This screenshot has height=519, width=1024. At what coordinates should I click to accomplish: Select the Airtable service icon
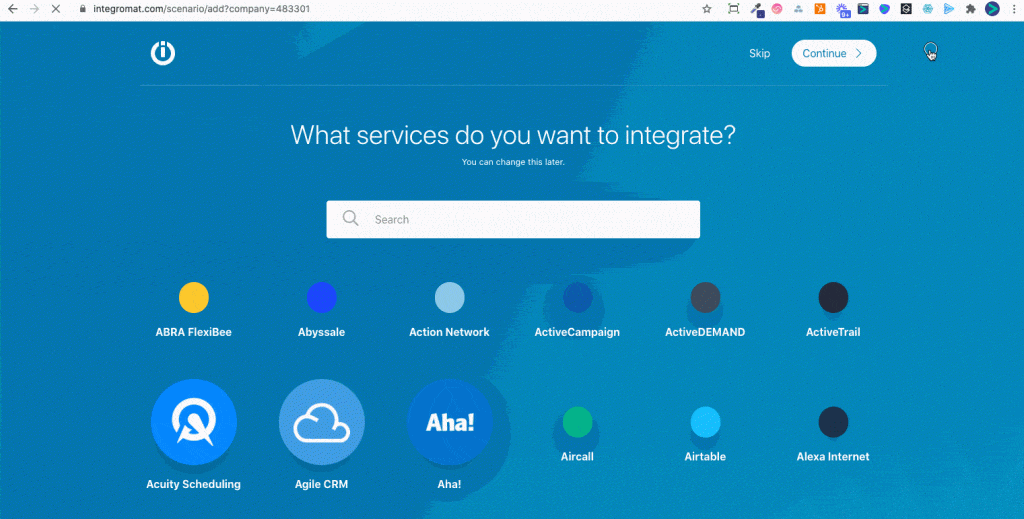tap(705, 422)
